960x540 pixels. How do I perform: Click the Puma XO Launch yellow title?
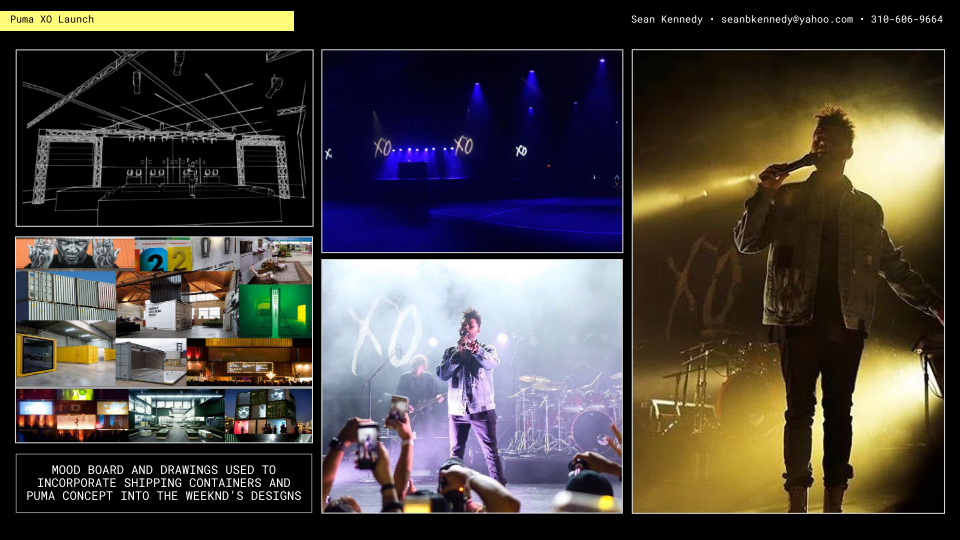[147, 20]
